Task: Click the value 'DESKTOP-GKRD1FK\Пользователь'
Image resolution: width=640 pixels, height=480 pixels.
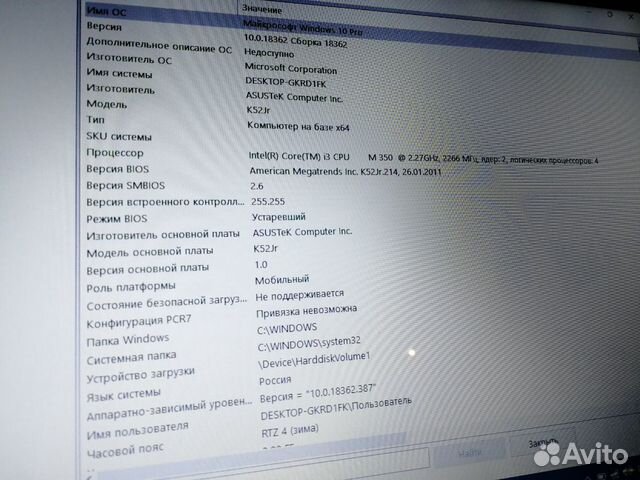Action: [336, 408]
